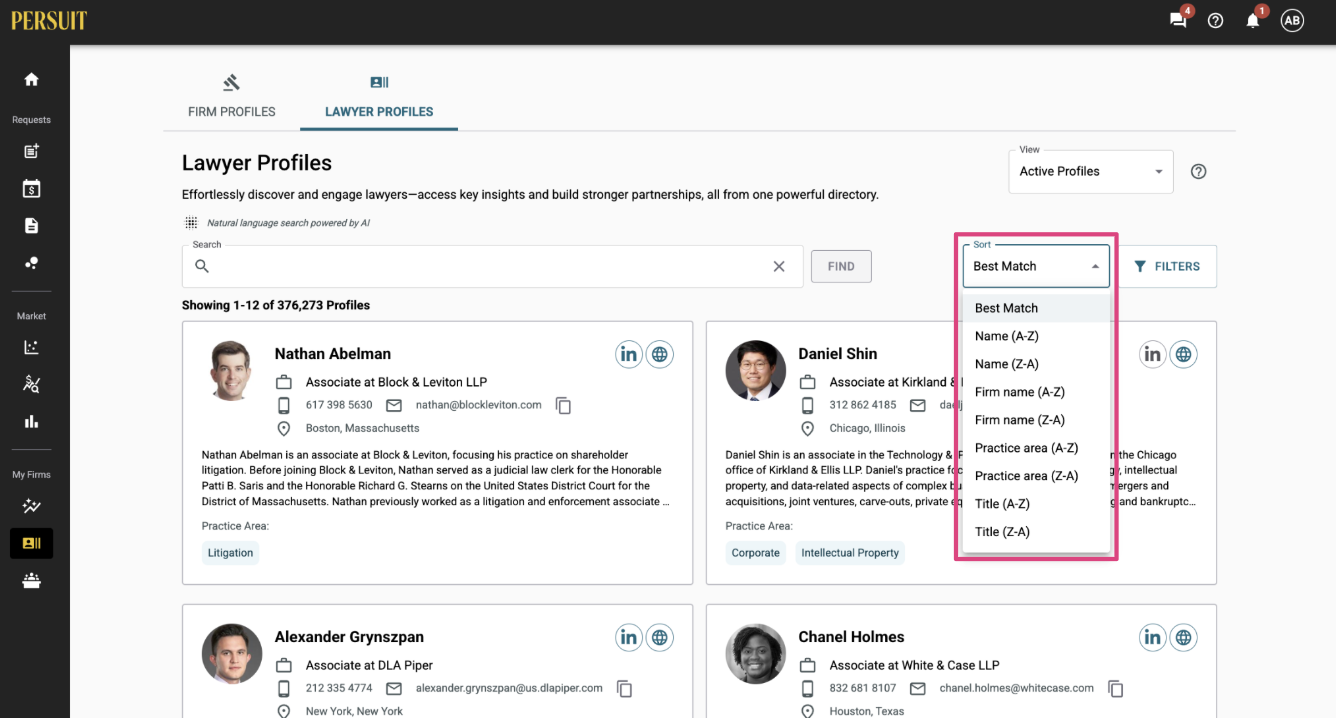Open the help icon in the top bar
The height and width of the screenshot is (718, 1336).
click(x=1215, y=20)
